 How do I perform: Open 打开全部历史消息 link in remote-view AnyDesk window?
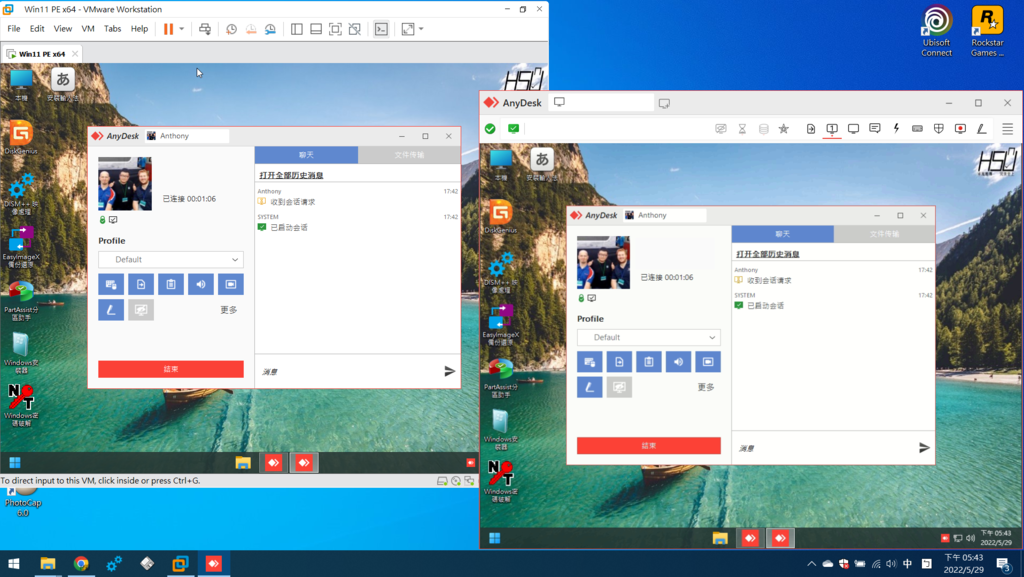768,254
